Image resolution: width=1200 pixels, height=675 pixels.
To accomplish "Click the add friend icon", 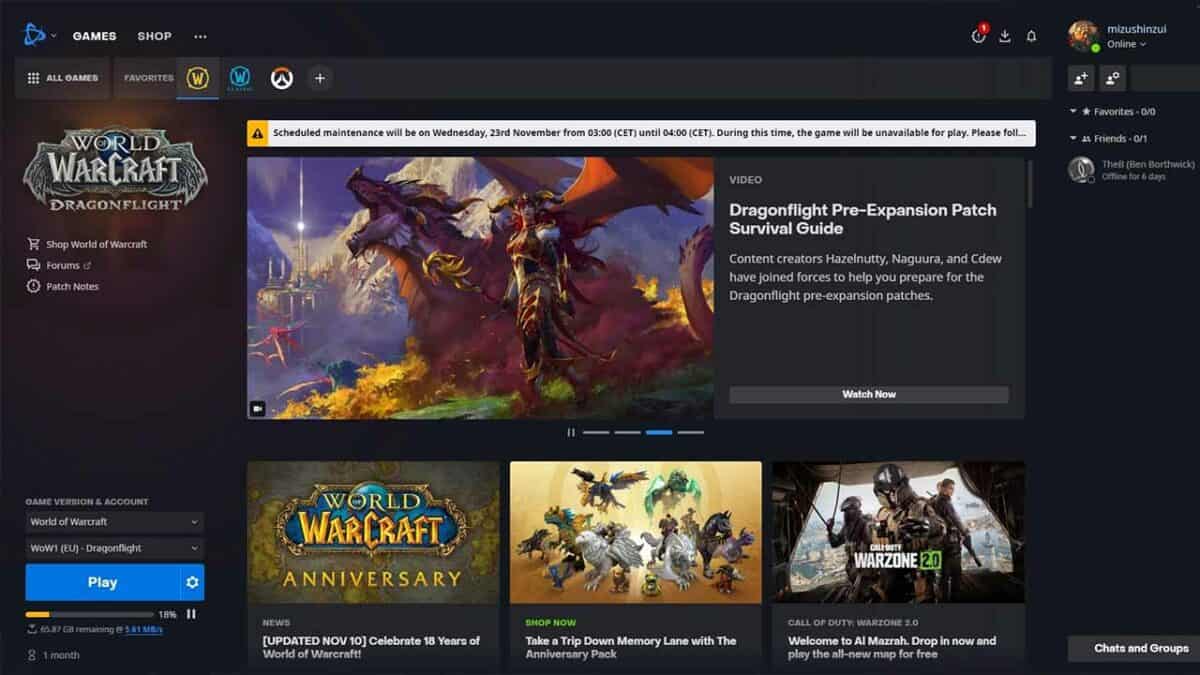I will pos(1081,78).
